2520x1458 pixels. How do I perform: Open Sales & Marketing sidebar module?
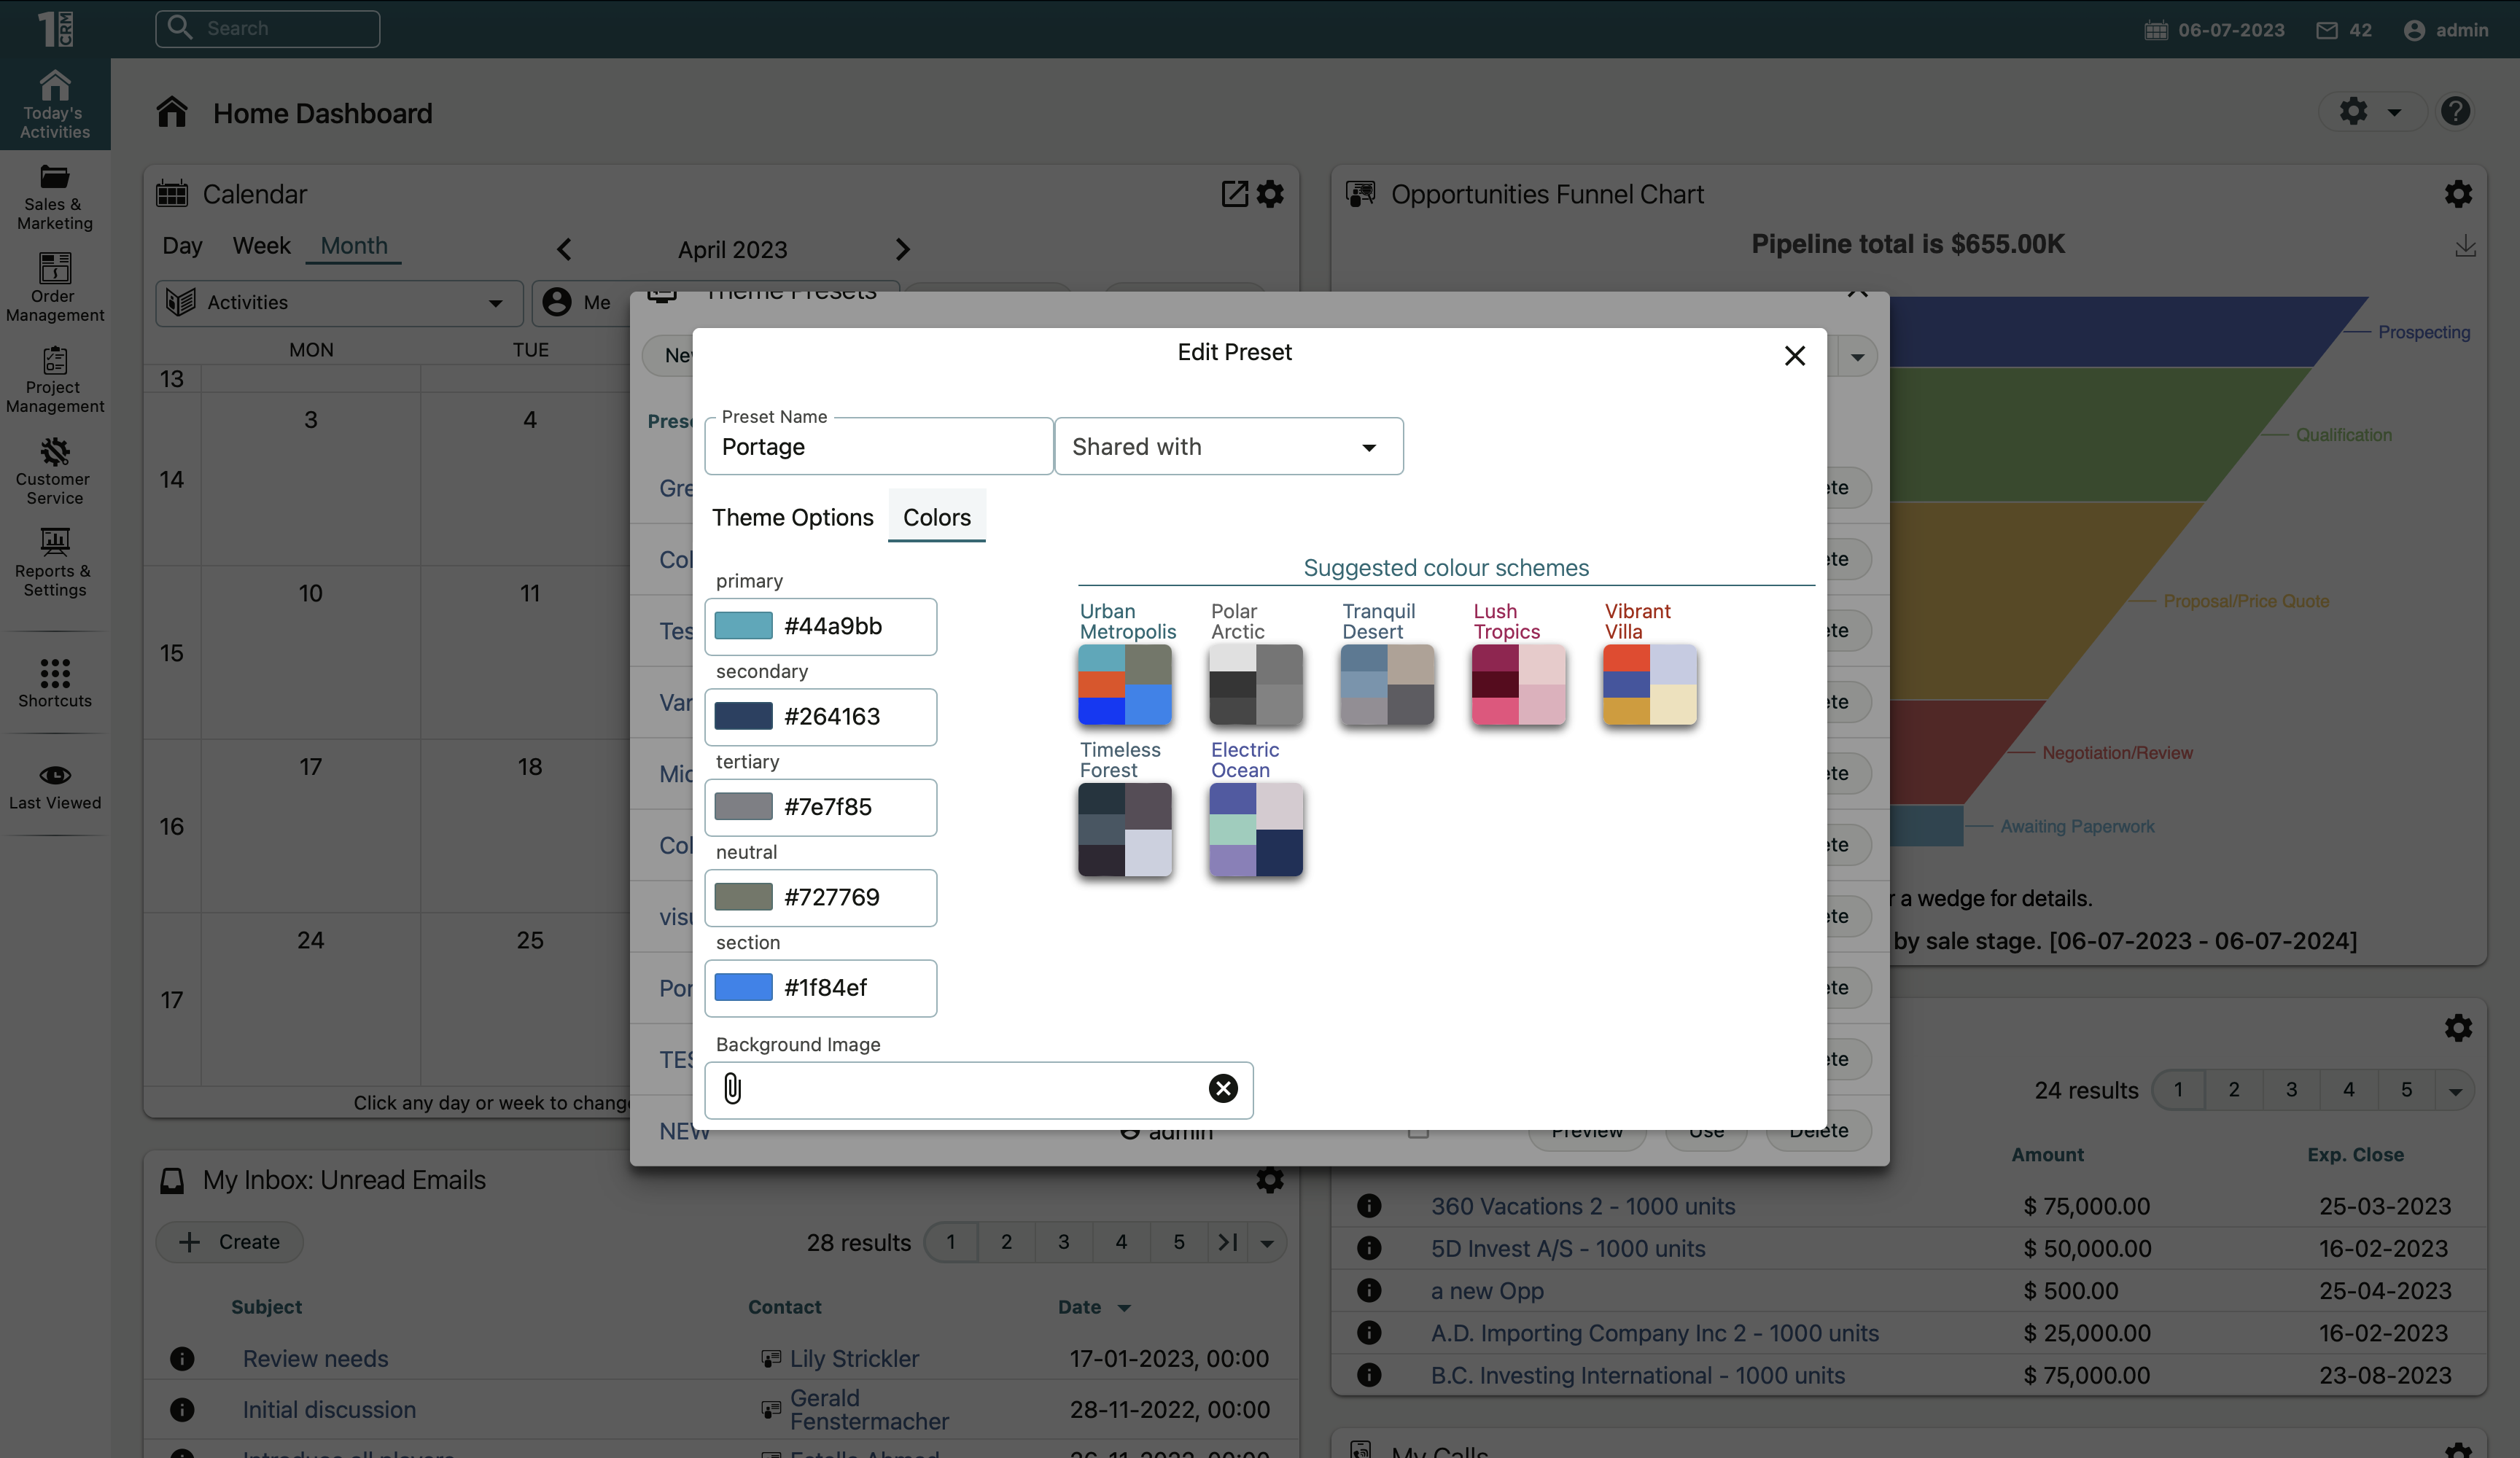pos(55,197)
